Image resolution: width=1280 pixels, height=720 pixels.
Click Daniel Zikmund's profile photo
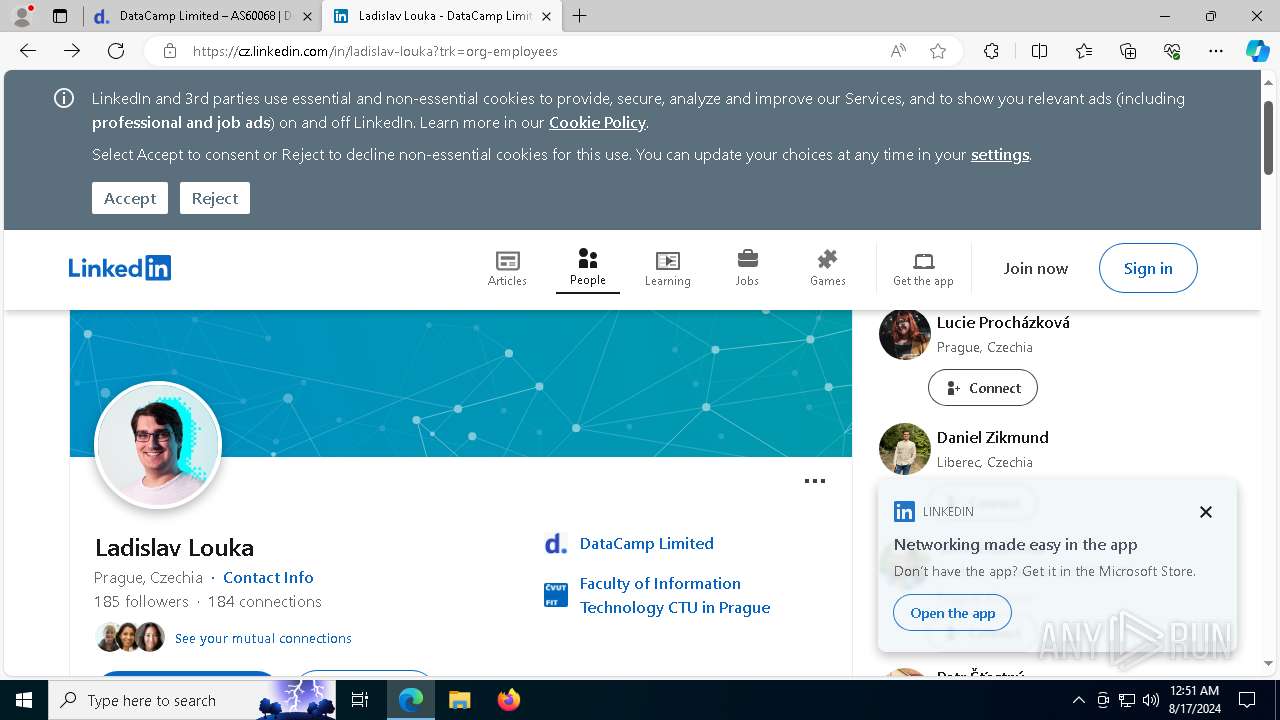click(905, 449)
